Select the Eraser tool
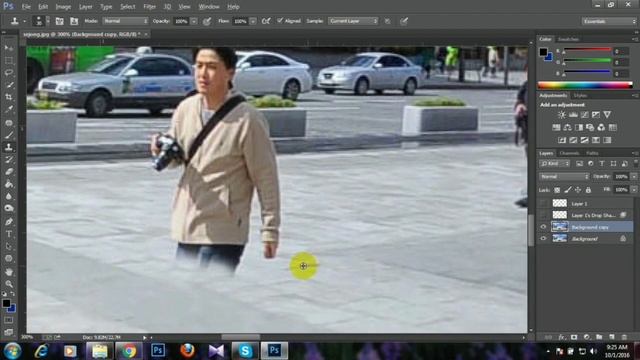 coord(9,172)
